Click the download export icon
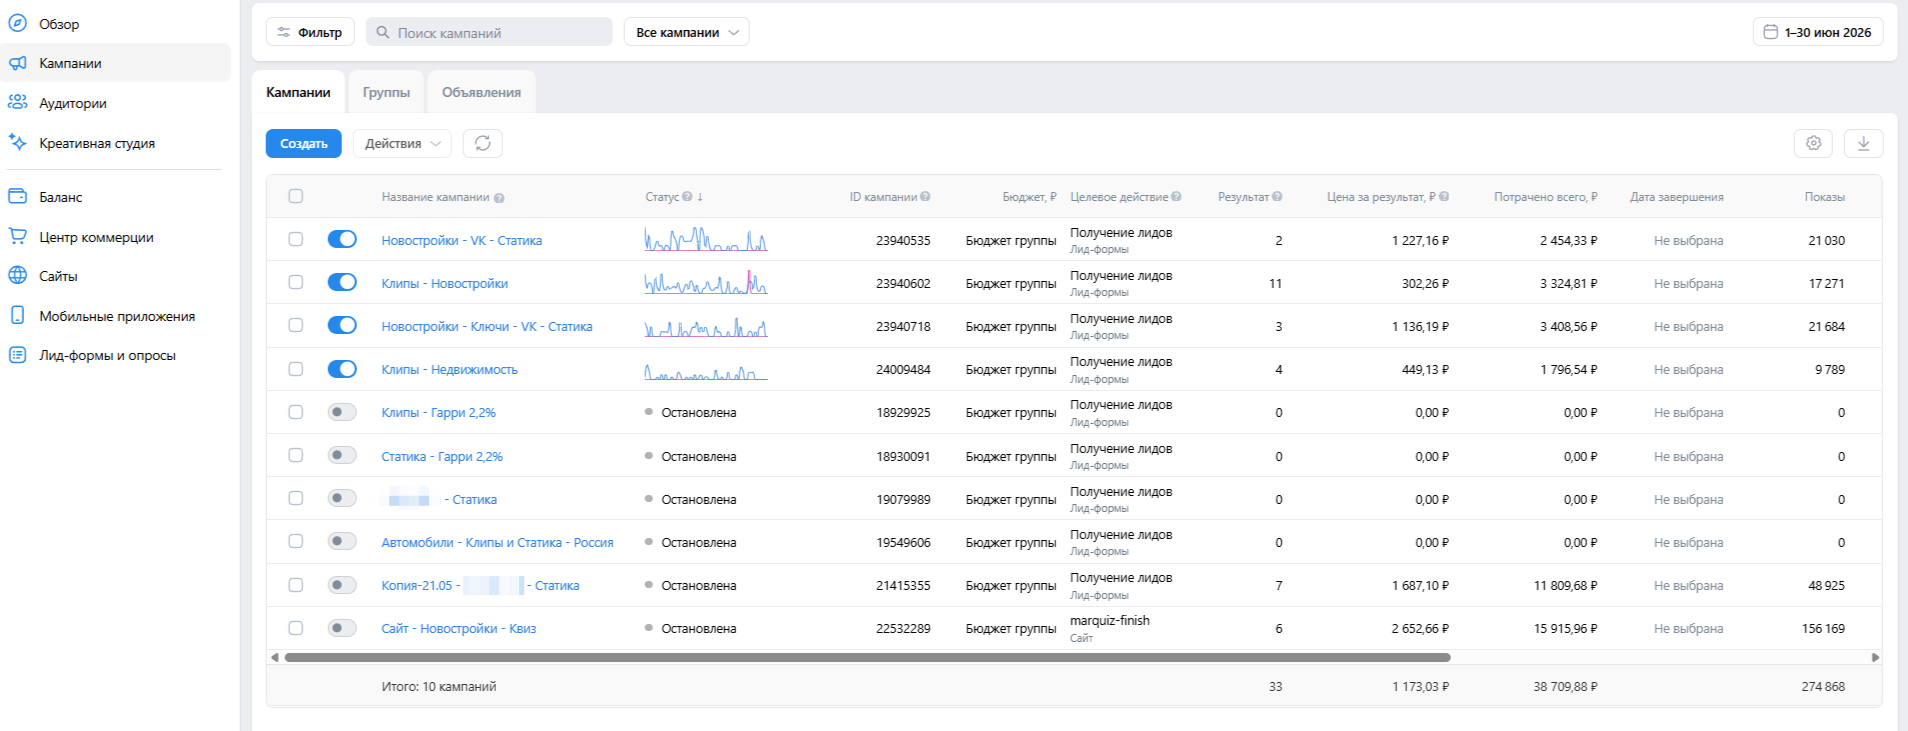Viewport: 1908px width, 731px height. coord(1863,143)
